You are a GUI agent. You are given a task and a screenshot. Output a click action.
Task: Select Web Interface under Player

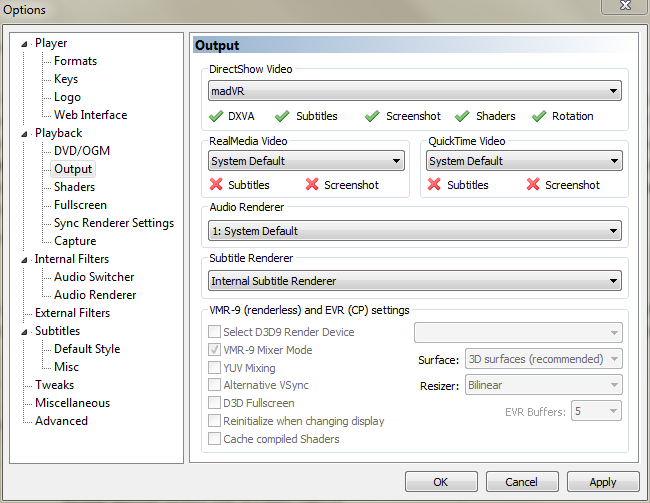90,115
